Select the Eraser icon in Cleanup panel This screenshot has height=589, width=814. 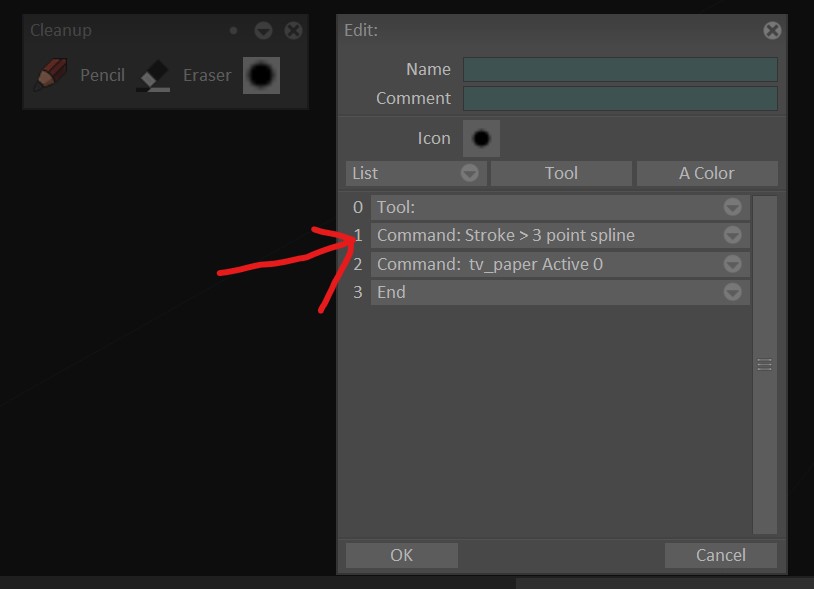pos(153,76)
